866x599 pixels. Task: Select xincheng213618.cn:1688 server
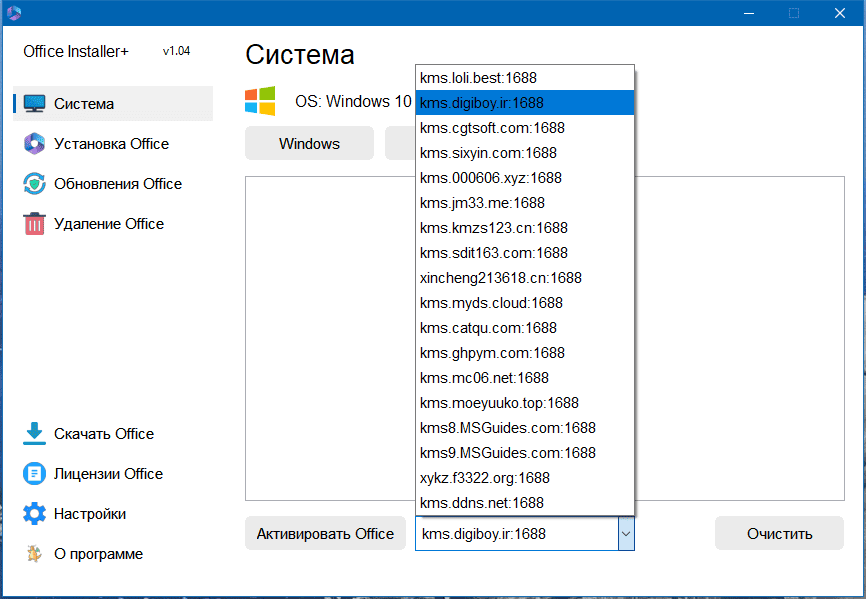tap(525, 278)
